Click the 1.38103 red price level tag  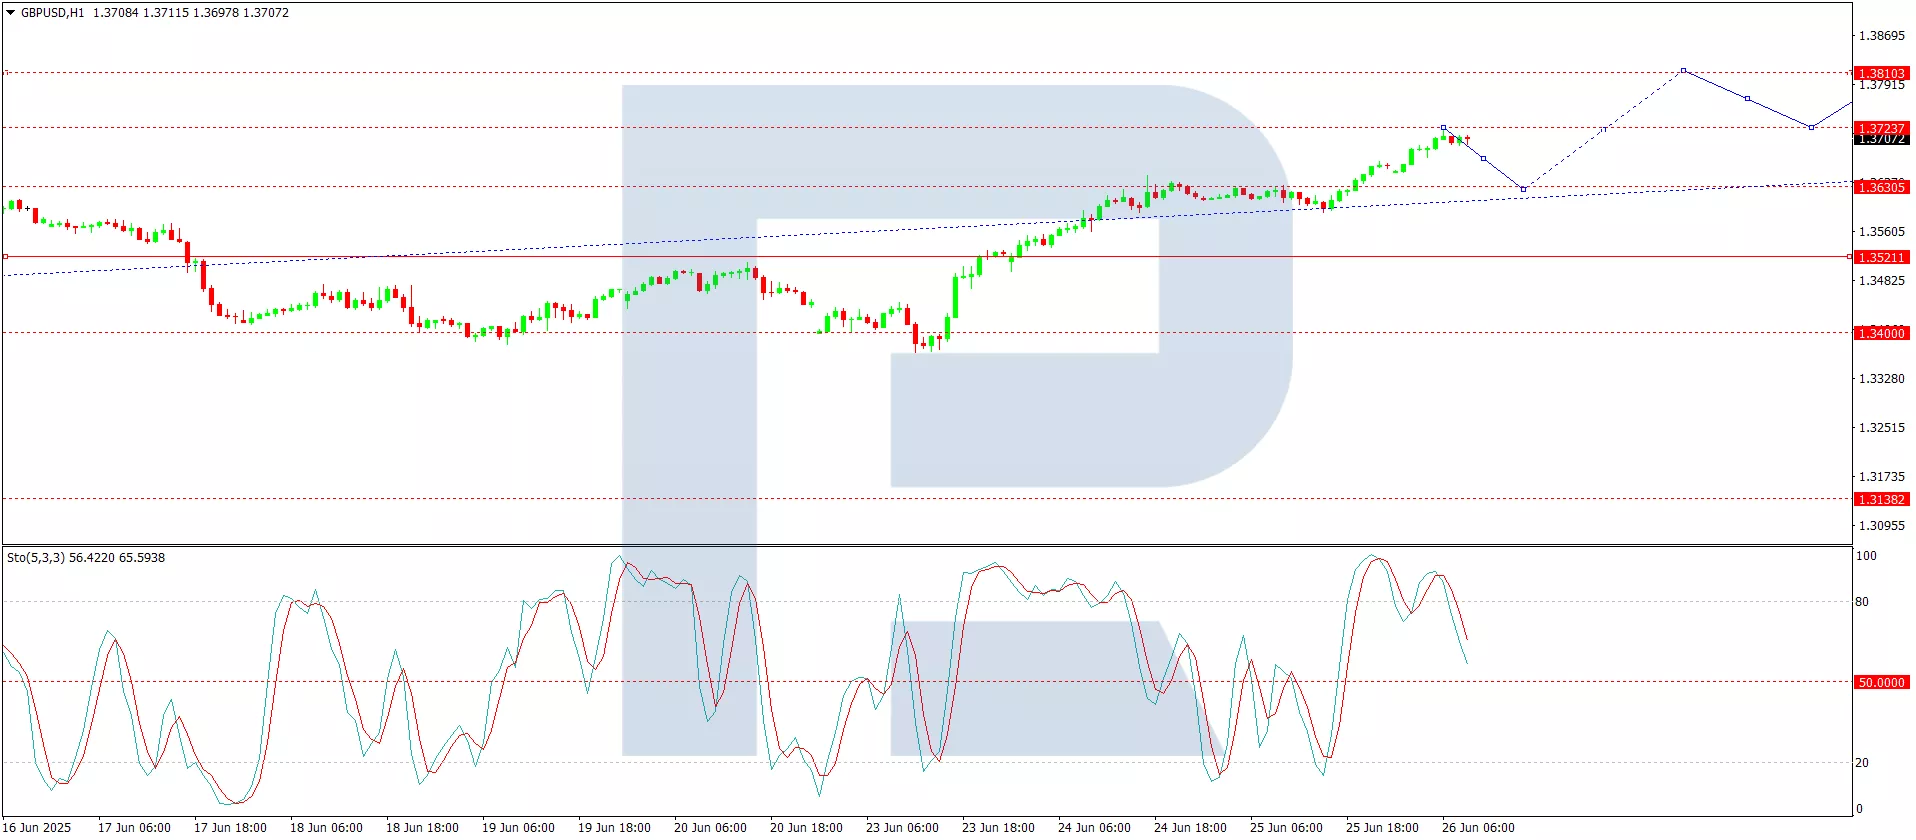(x=1881, y=73)
